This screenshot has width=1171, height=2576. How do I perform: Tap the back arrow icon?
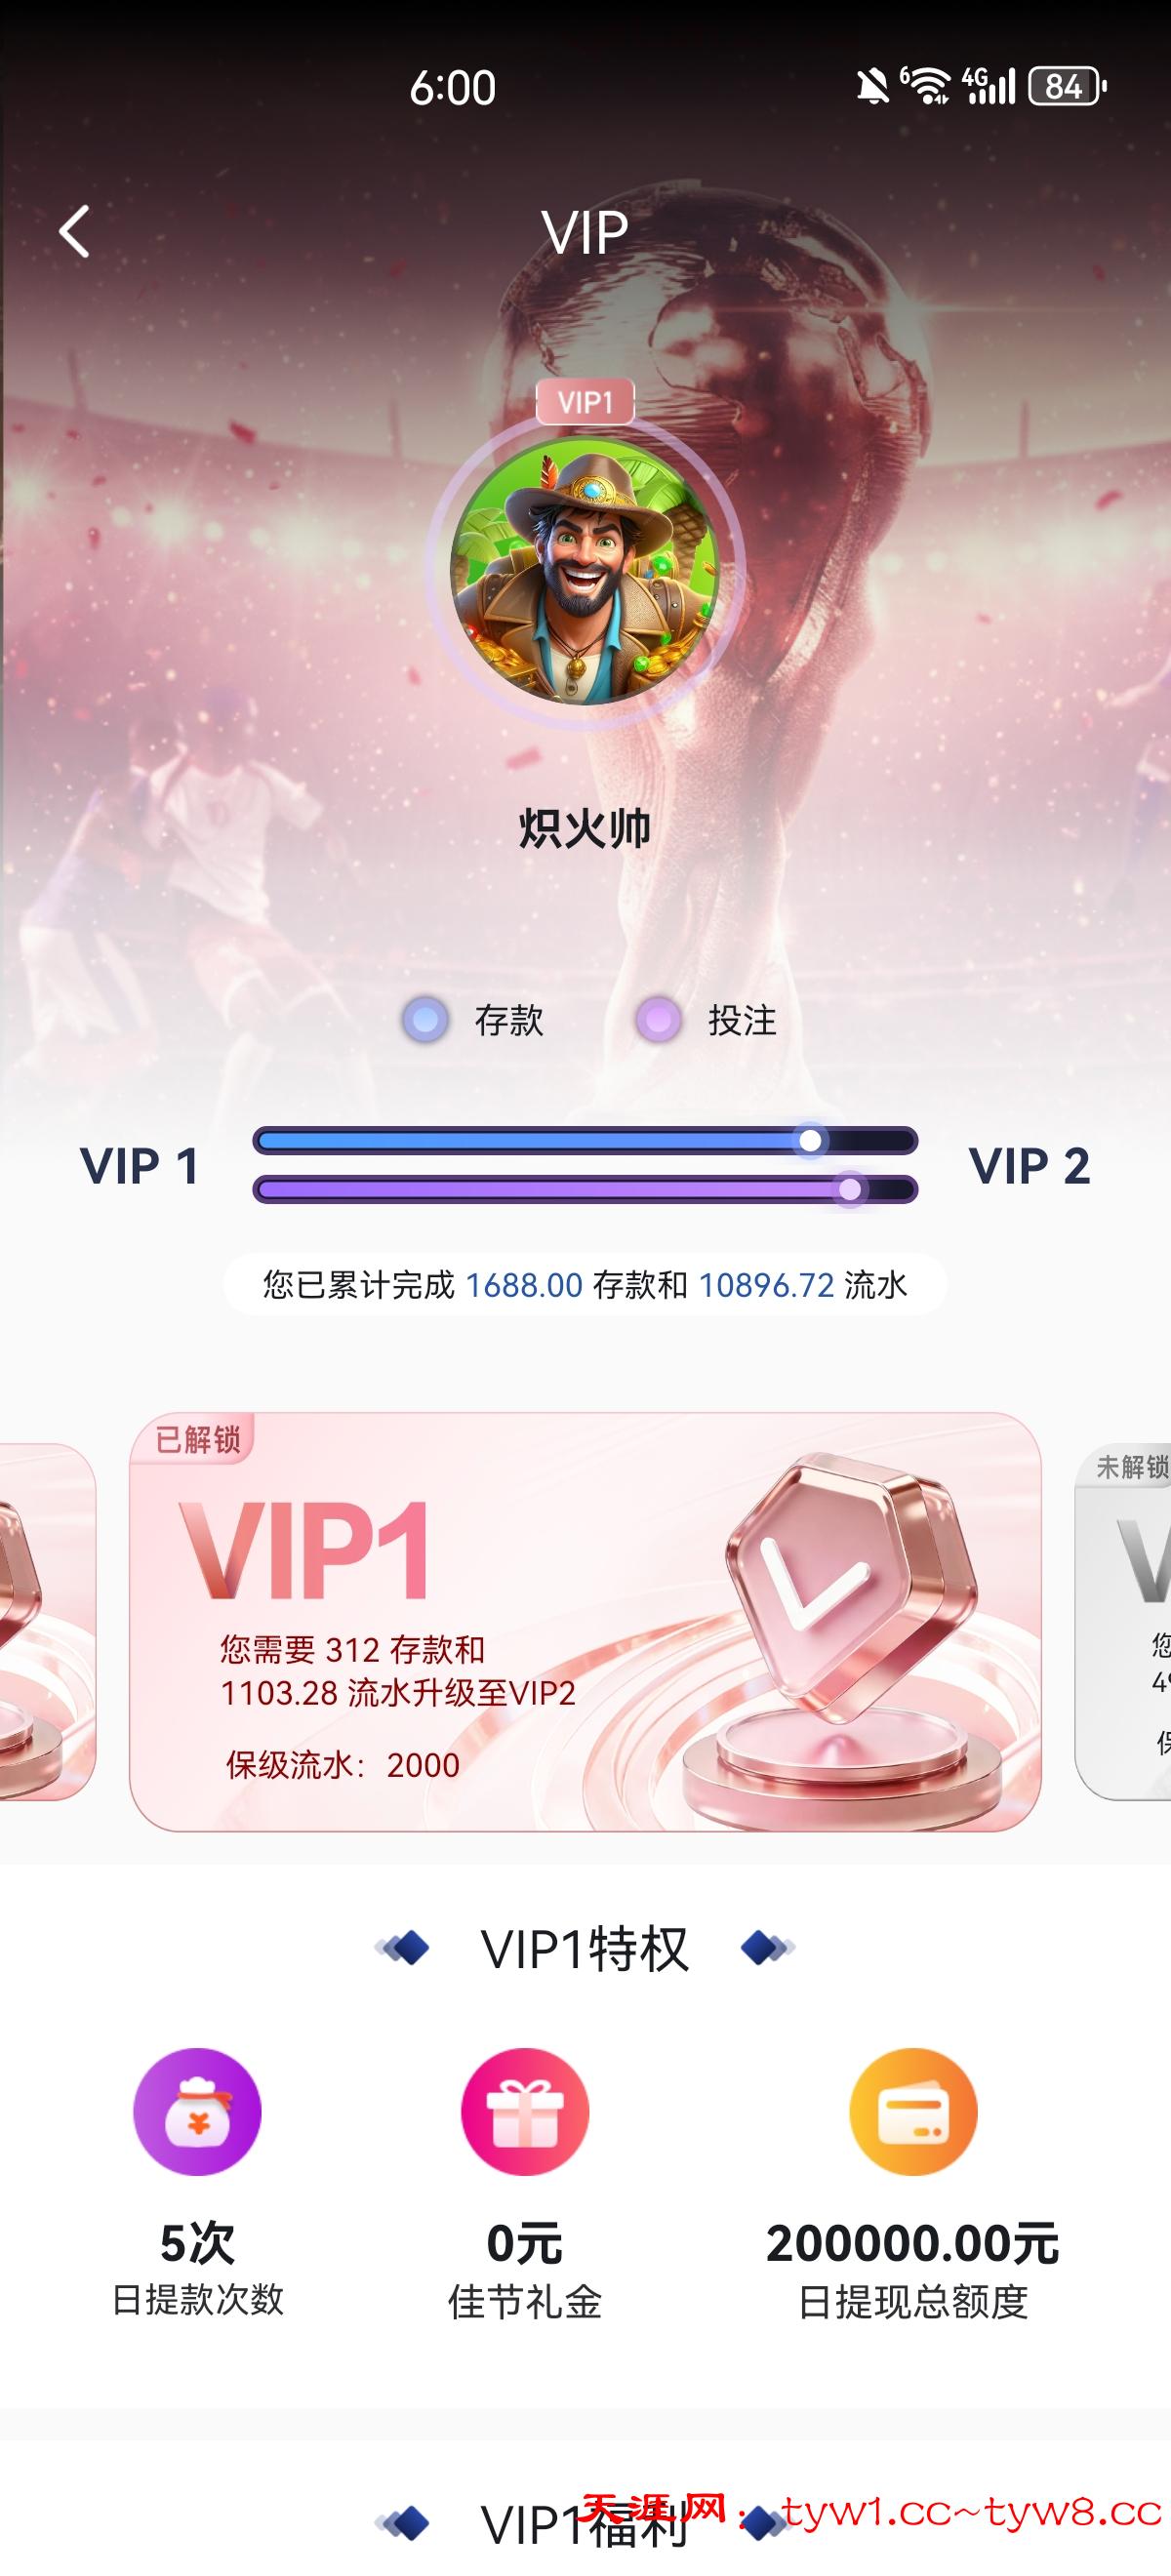coord(74,232)
